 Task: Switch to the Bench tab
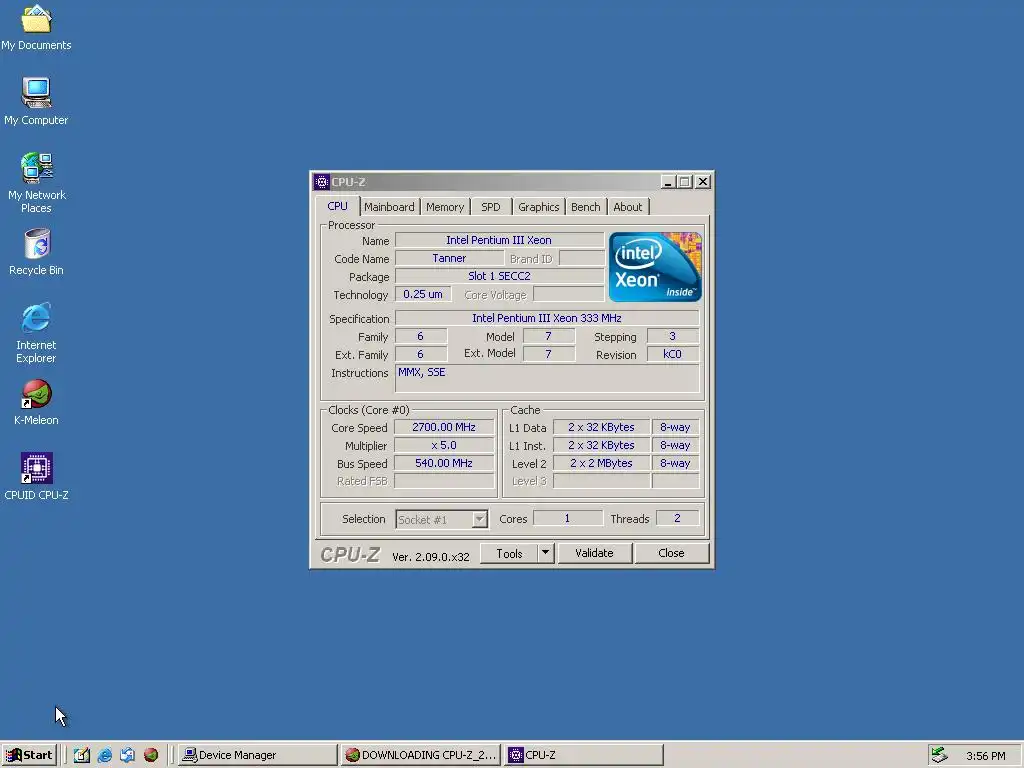(x=585, y=207)
